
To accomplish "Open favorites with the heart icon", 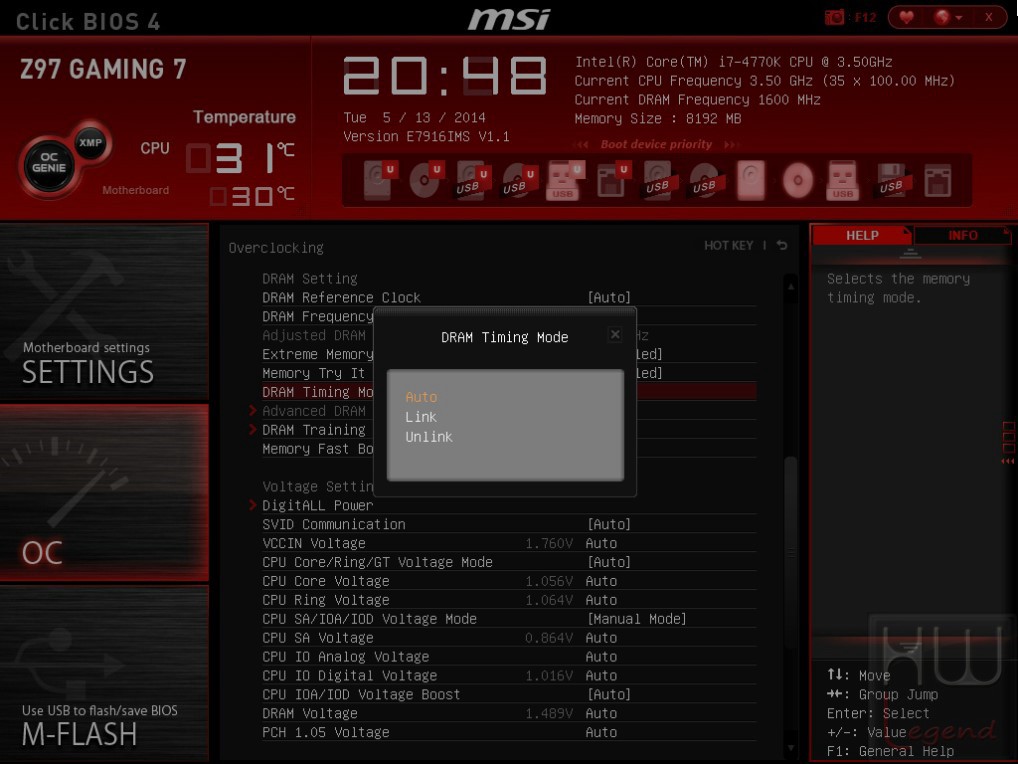I will pyautogui.click(x=906, y=18).
